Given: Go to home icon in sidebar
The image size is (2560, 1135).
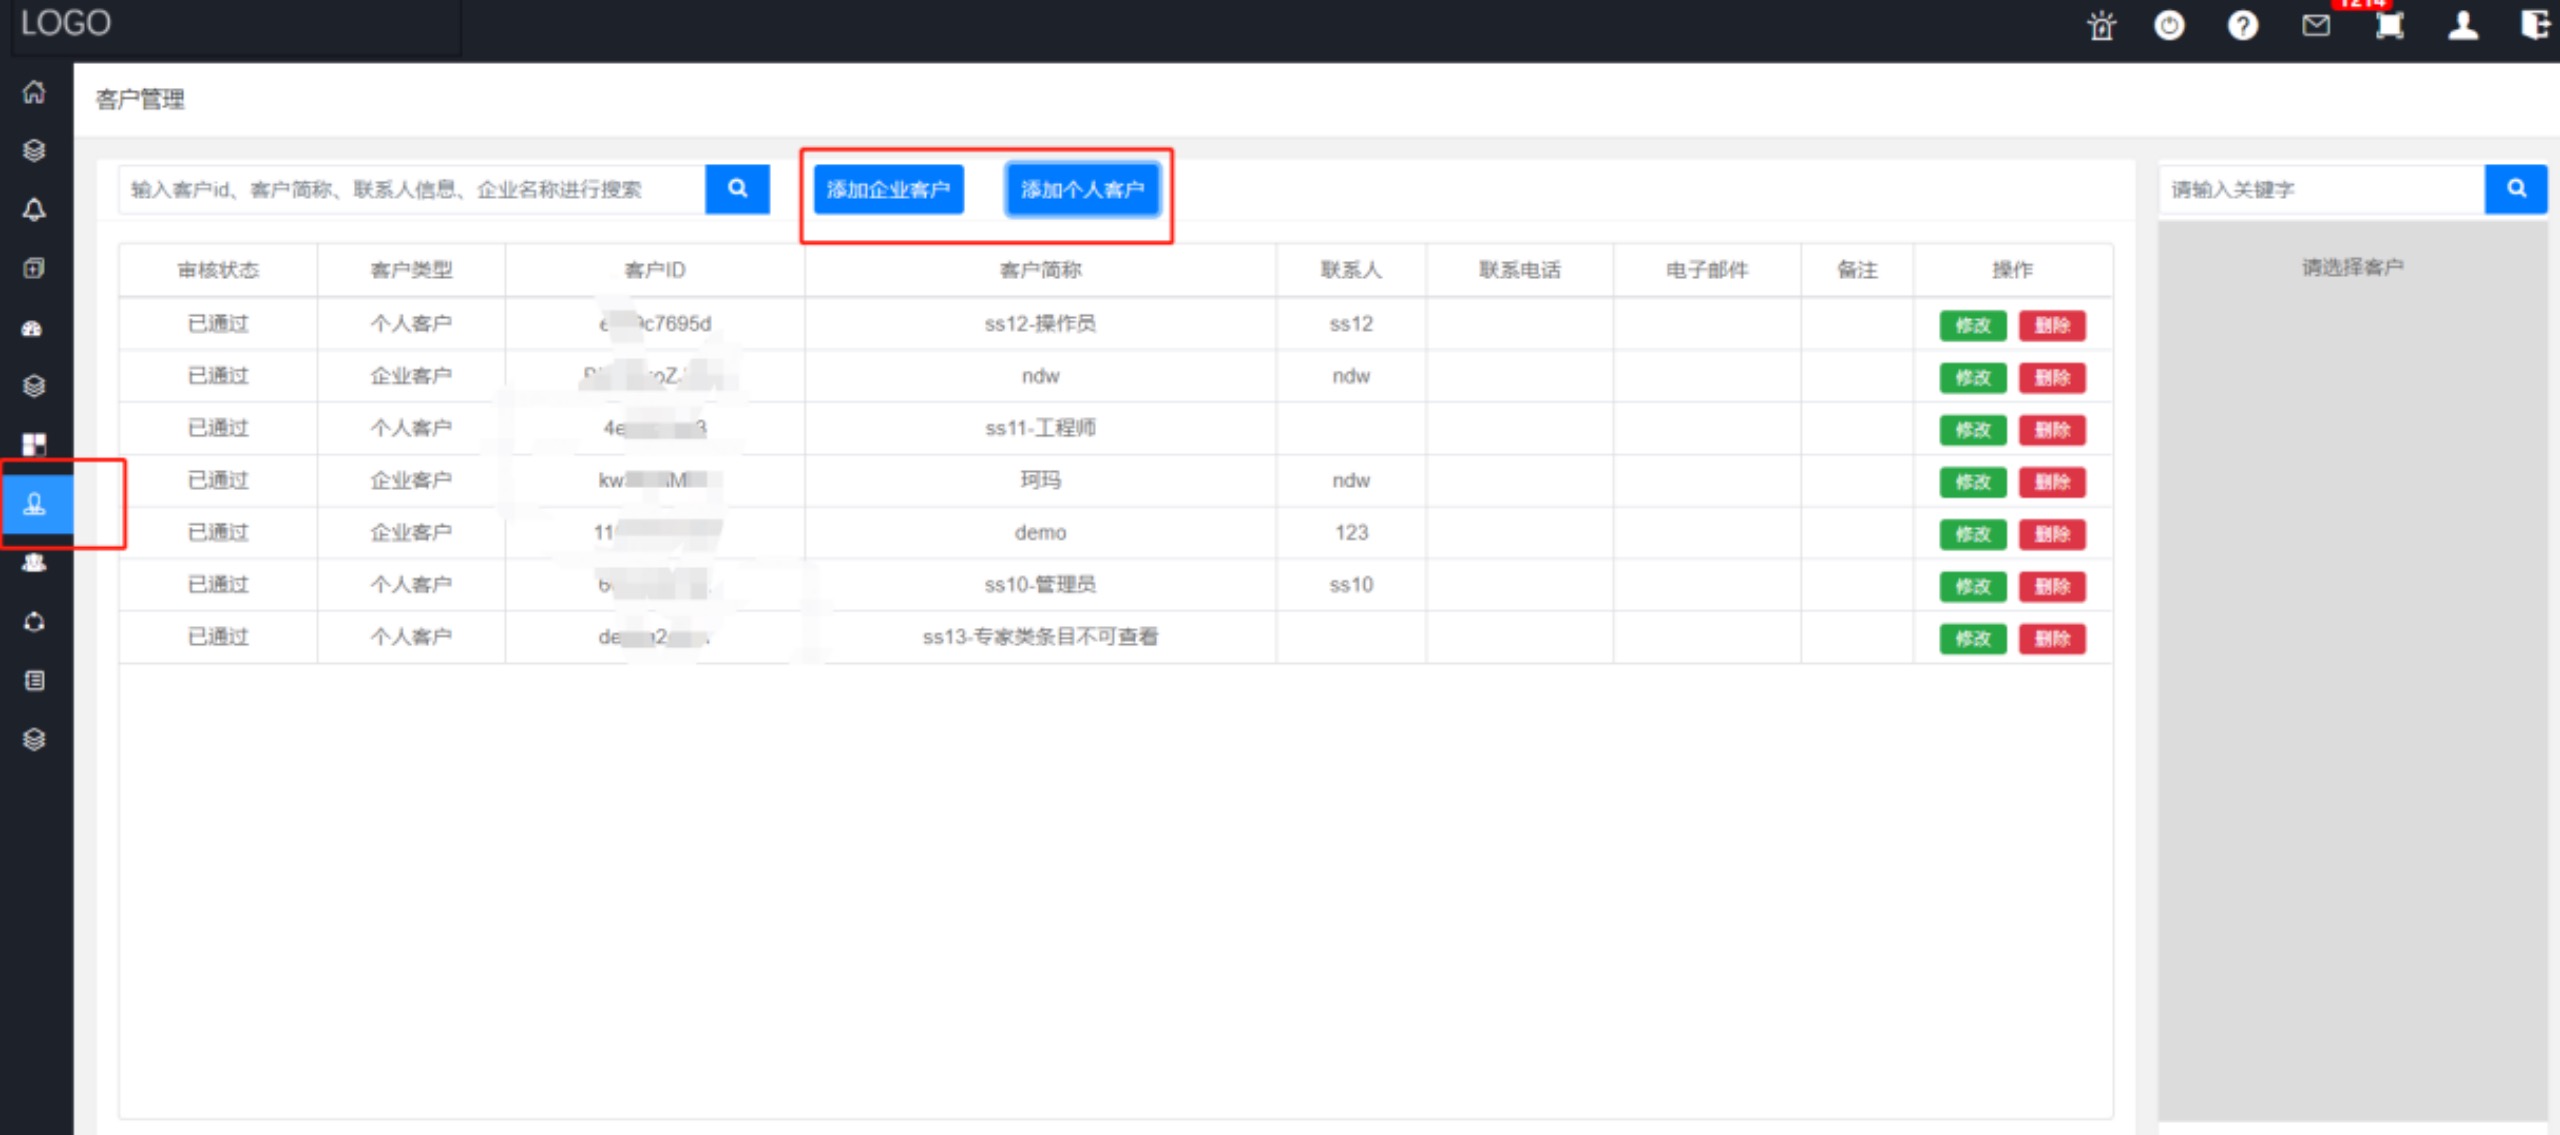Looking at the screenshot, I should pyautogui.click(x=34, y=92).
